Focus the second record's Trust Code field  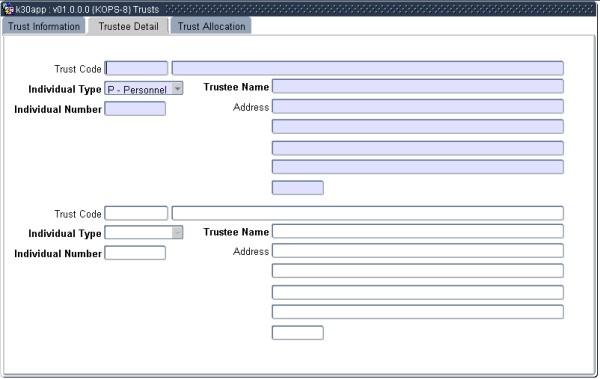[x=136, y=213]
